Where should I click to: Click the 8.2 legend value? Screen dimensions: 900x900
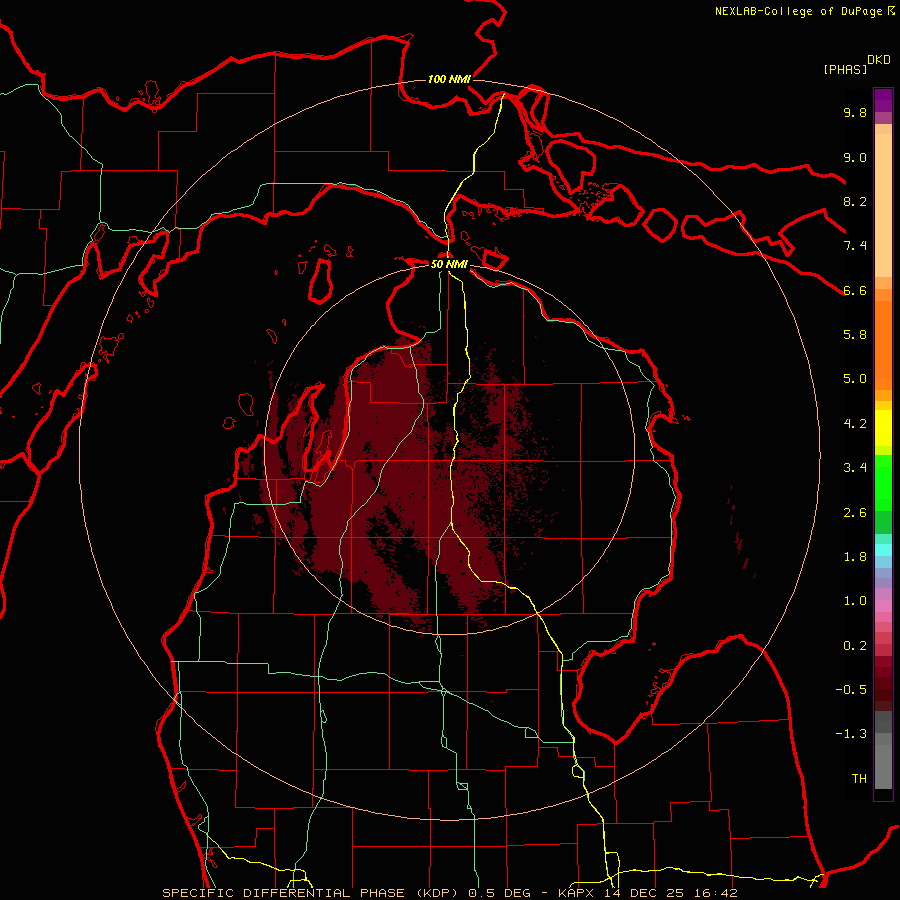[x=855, y=201]
